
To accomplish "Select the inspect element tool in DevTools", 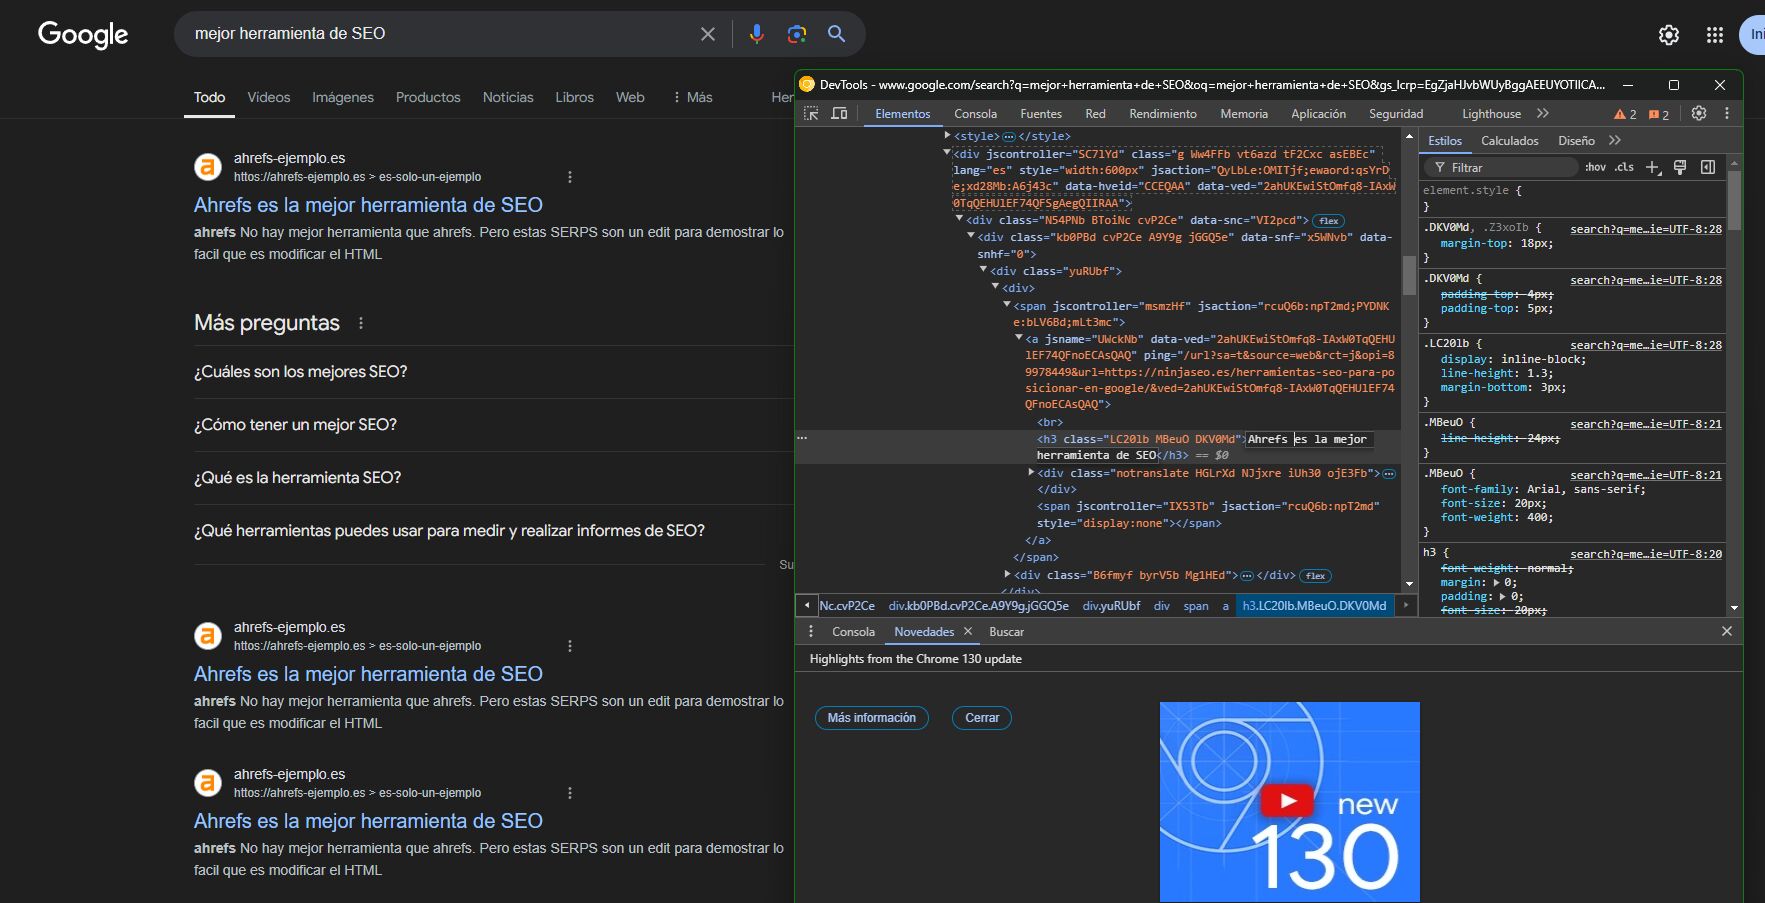I will 812,113.
